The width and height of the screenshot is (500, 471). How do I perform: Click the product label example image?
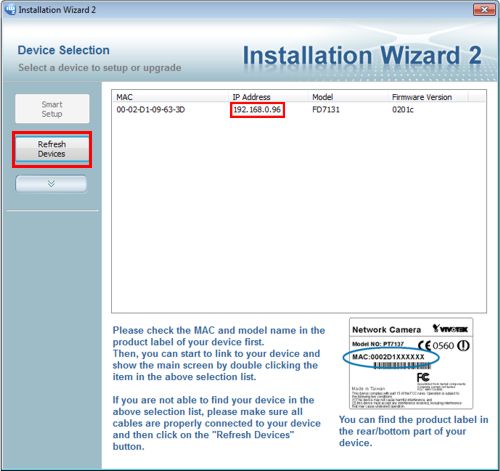pos(411,364)
